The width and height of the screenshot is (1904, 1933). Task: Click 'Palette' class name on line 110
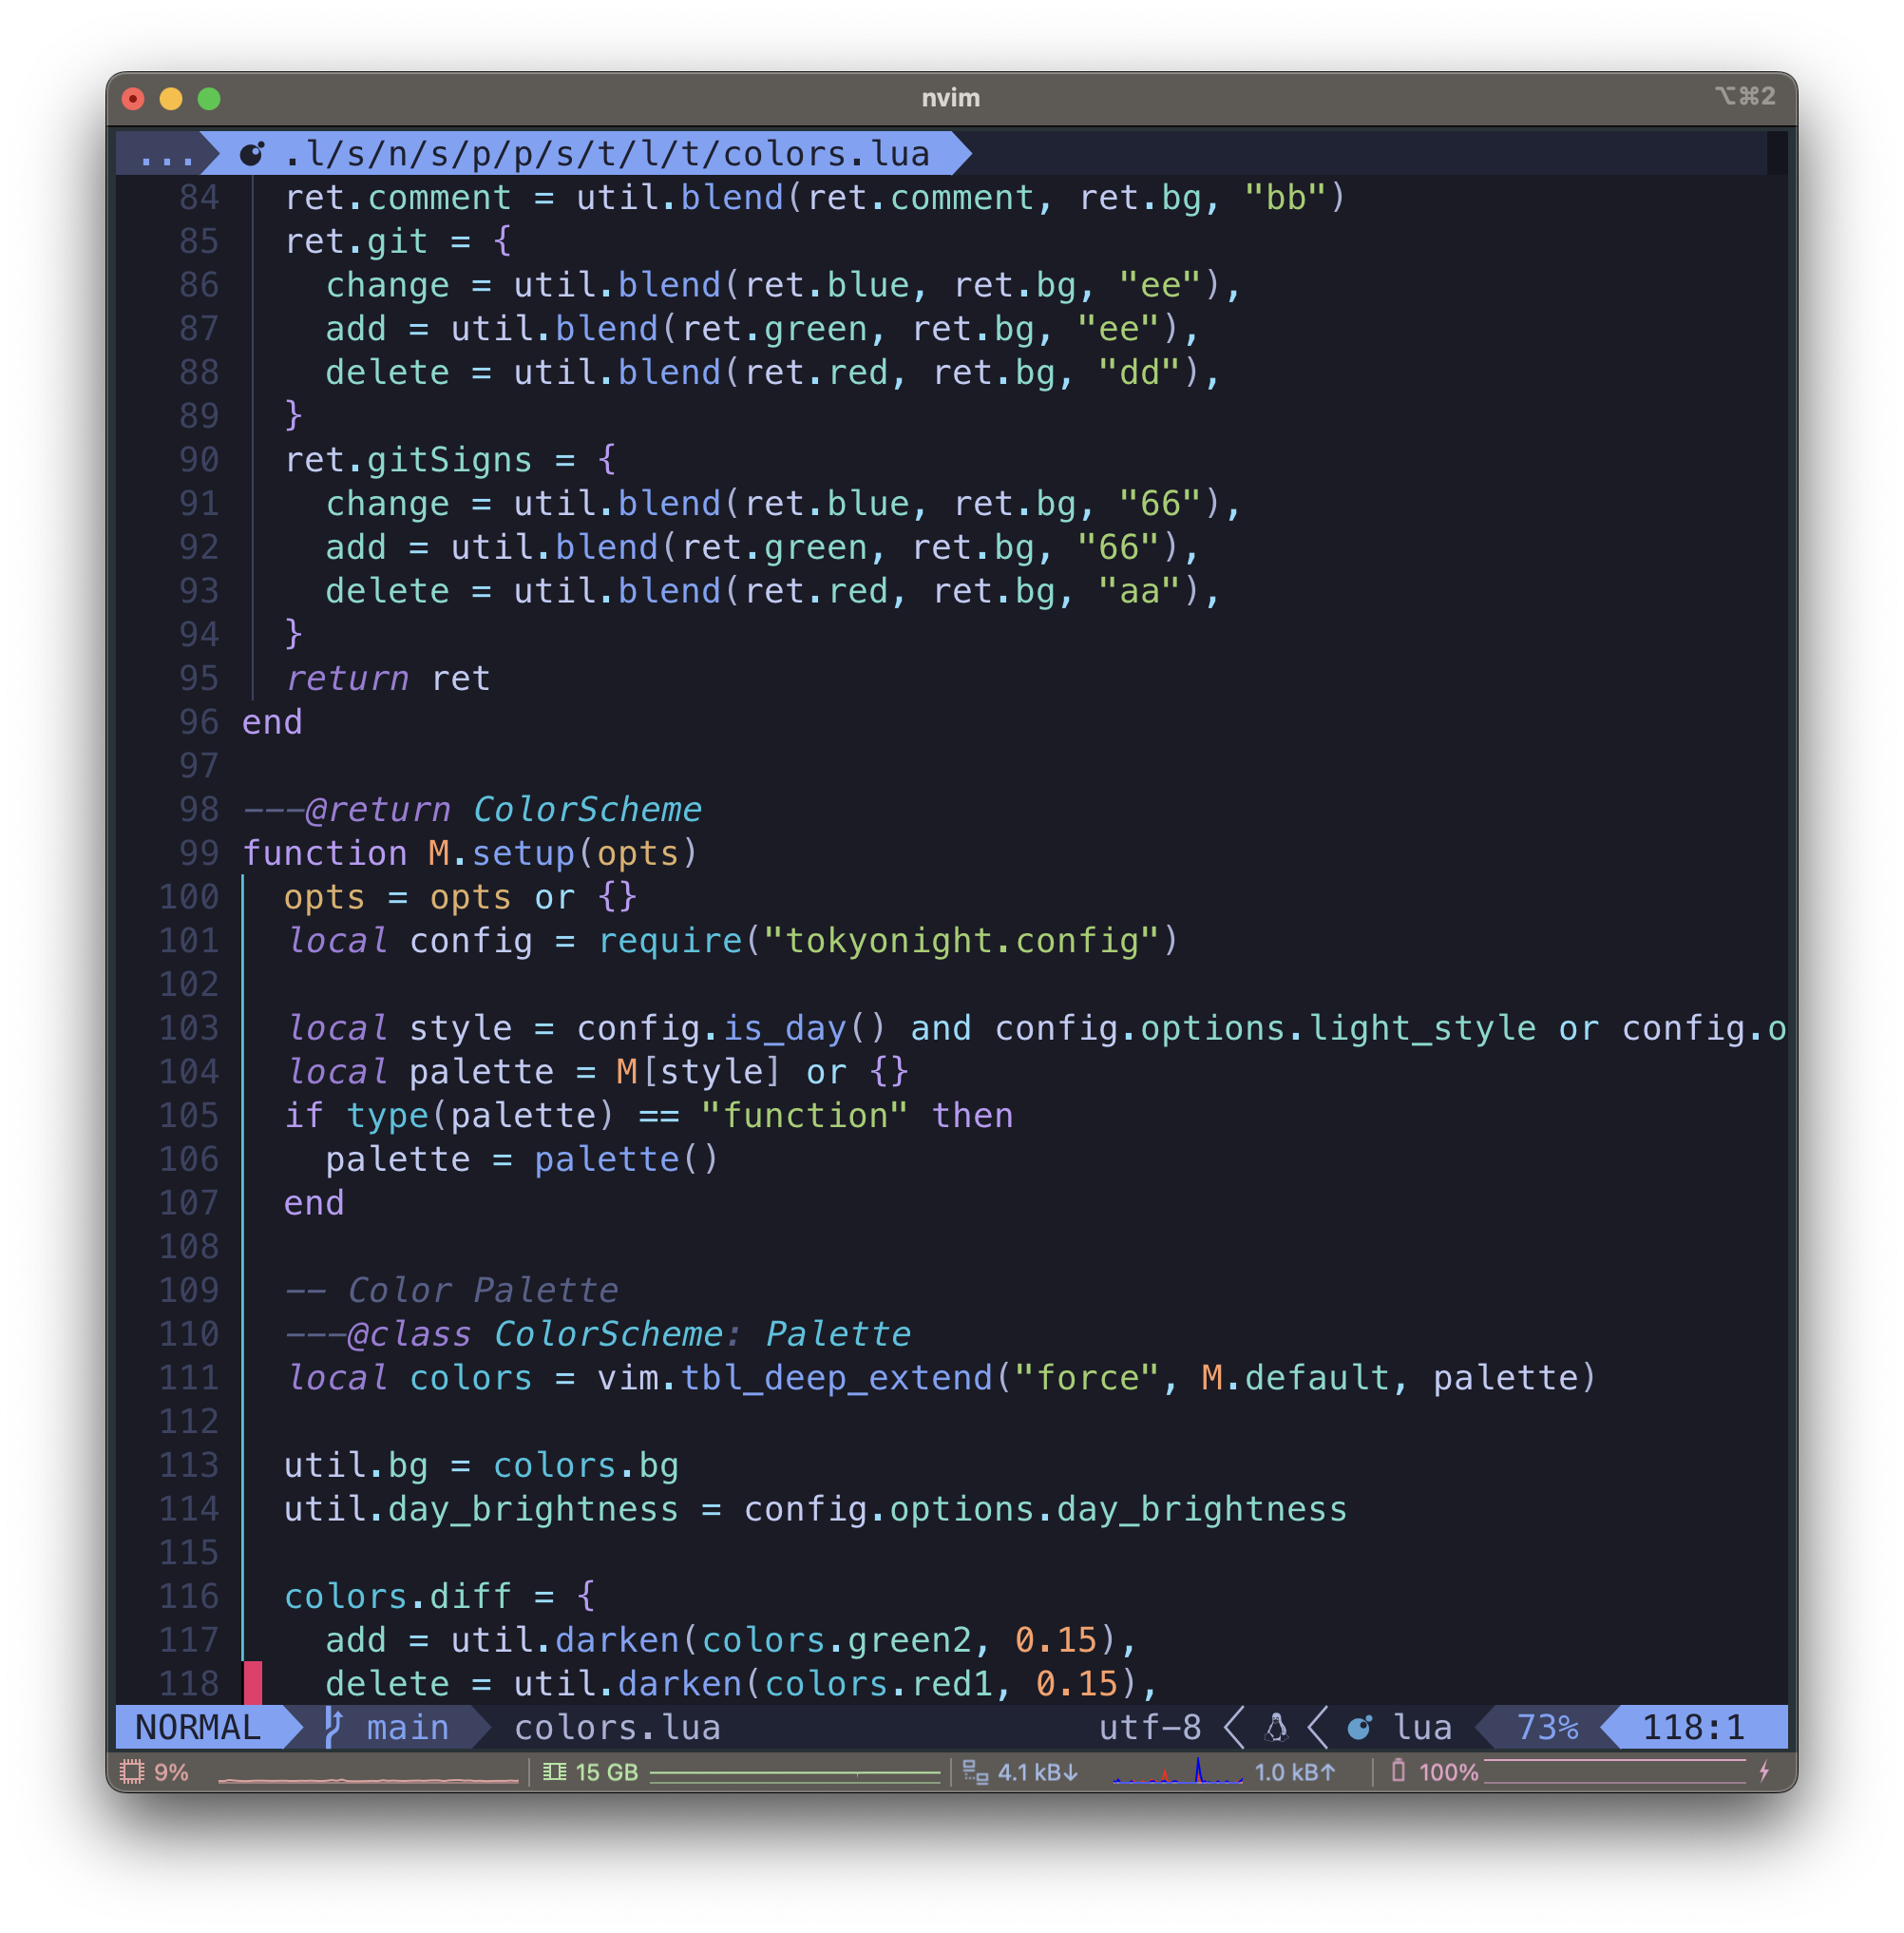pyautogui.click(x=838, y=1334)
